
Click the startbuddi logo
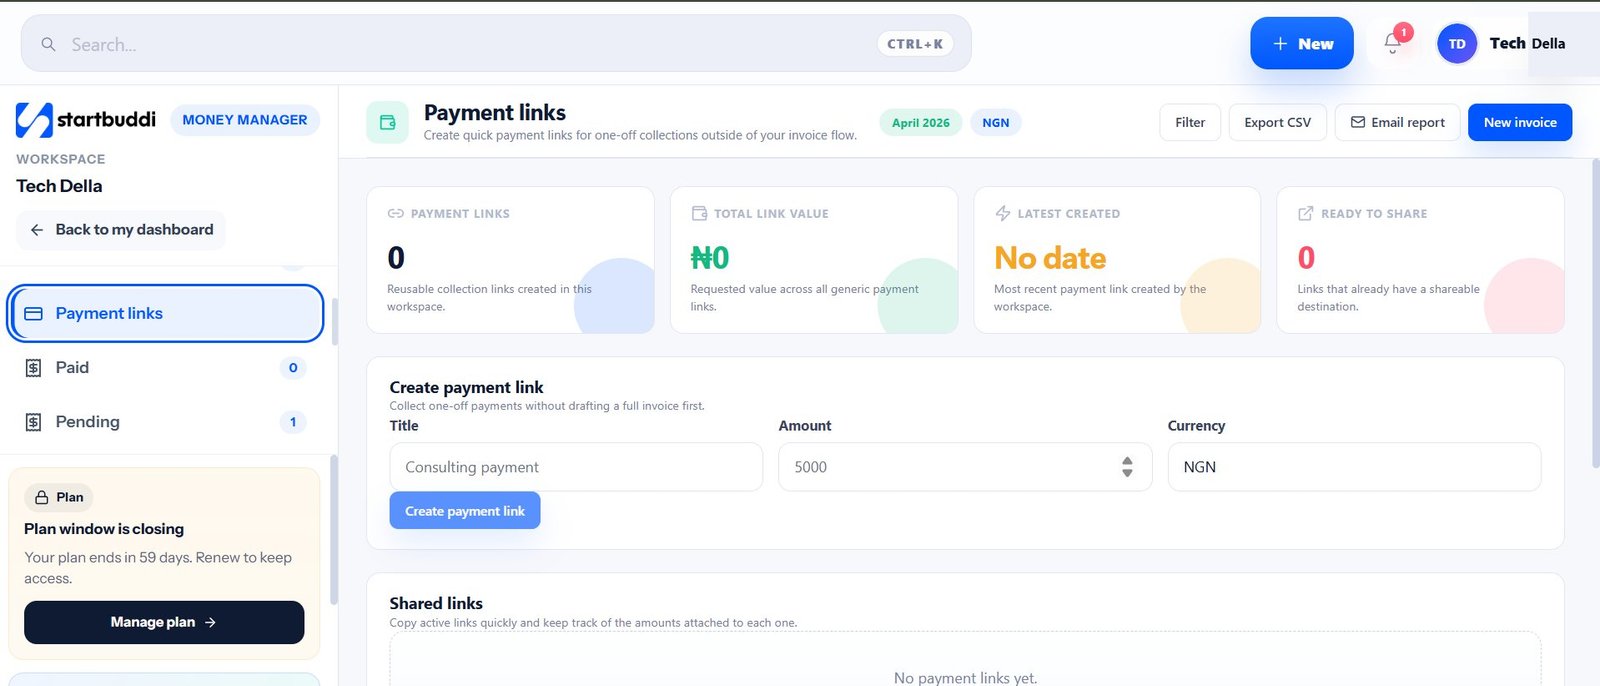point(86,120)
